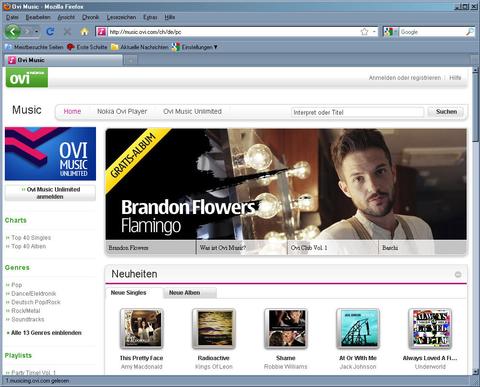Open the address bar URL dropdown arrow
Image resolution: width=480 pixels, height=387 pixels.
[x=374, y=32]
